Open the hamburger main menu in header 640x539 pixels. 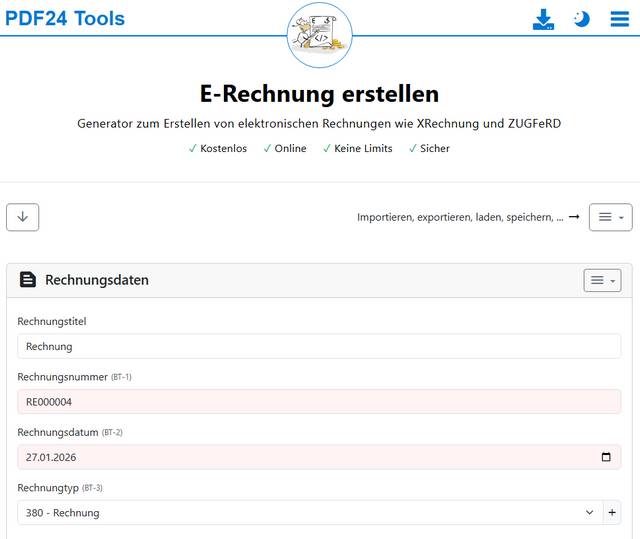tap(619, 19)
